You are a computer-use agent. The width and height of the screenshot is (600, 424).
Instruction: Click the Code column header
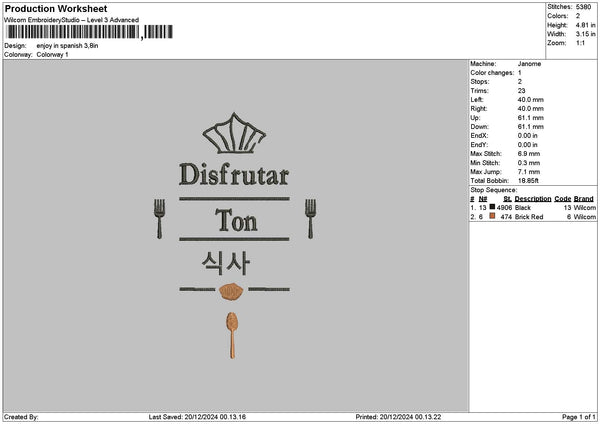(562, 199)
